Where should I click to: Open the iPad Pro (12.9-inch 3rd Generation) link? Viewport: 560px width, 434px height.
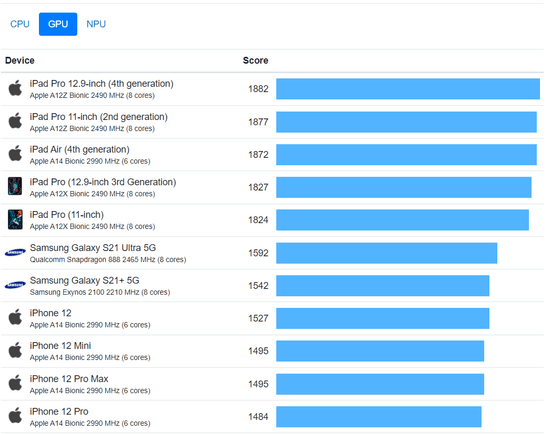point(103,182)
